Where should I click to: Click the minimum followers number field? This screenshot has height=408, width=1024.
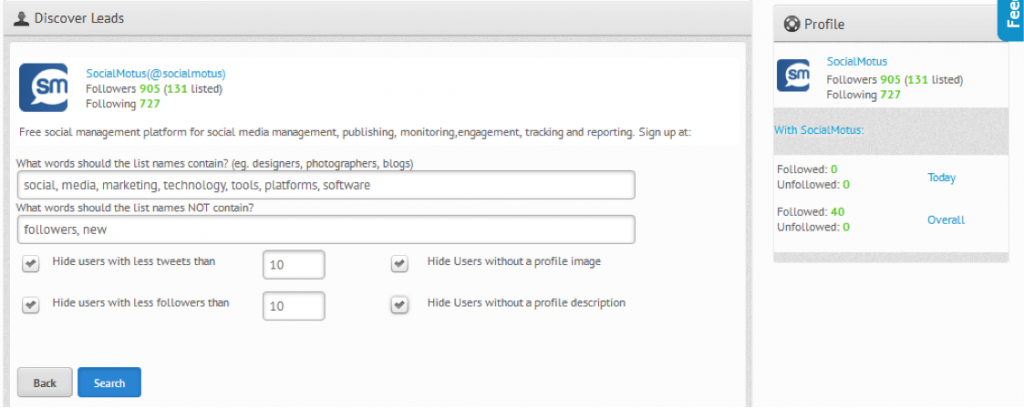294,306
